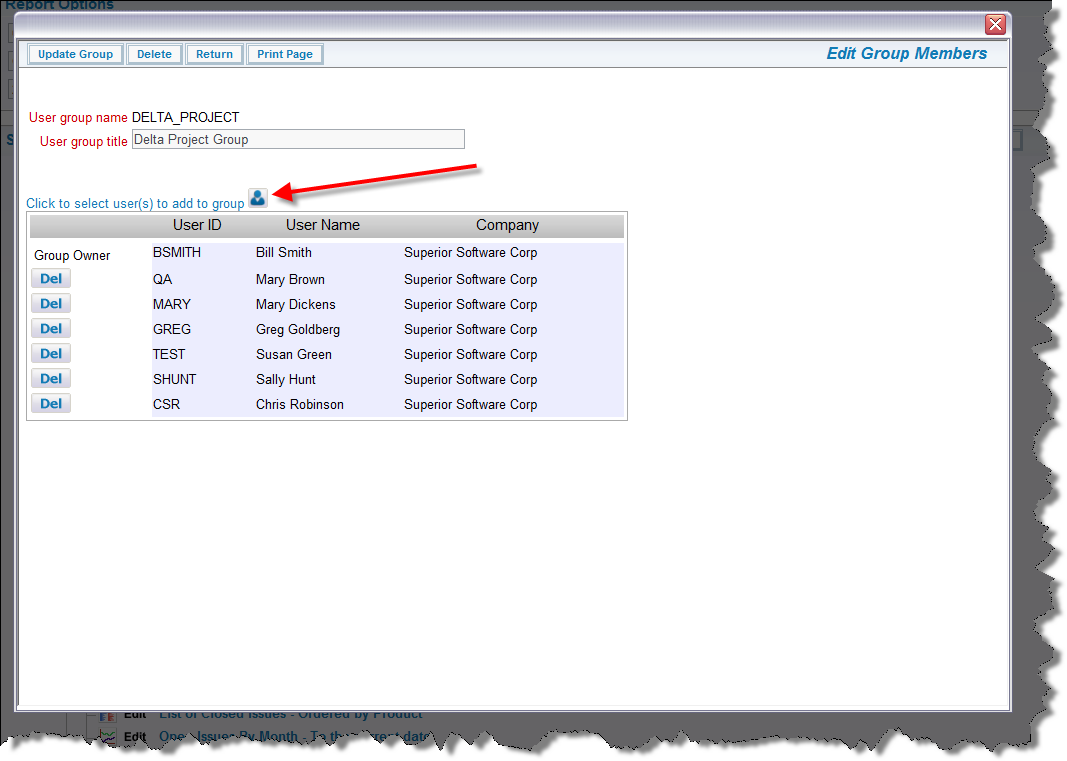Click the User ID column header

(x=197, y=225)
